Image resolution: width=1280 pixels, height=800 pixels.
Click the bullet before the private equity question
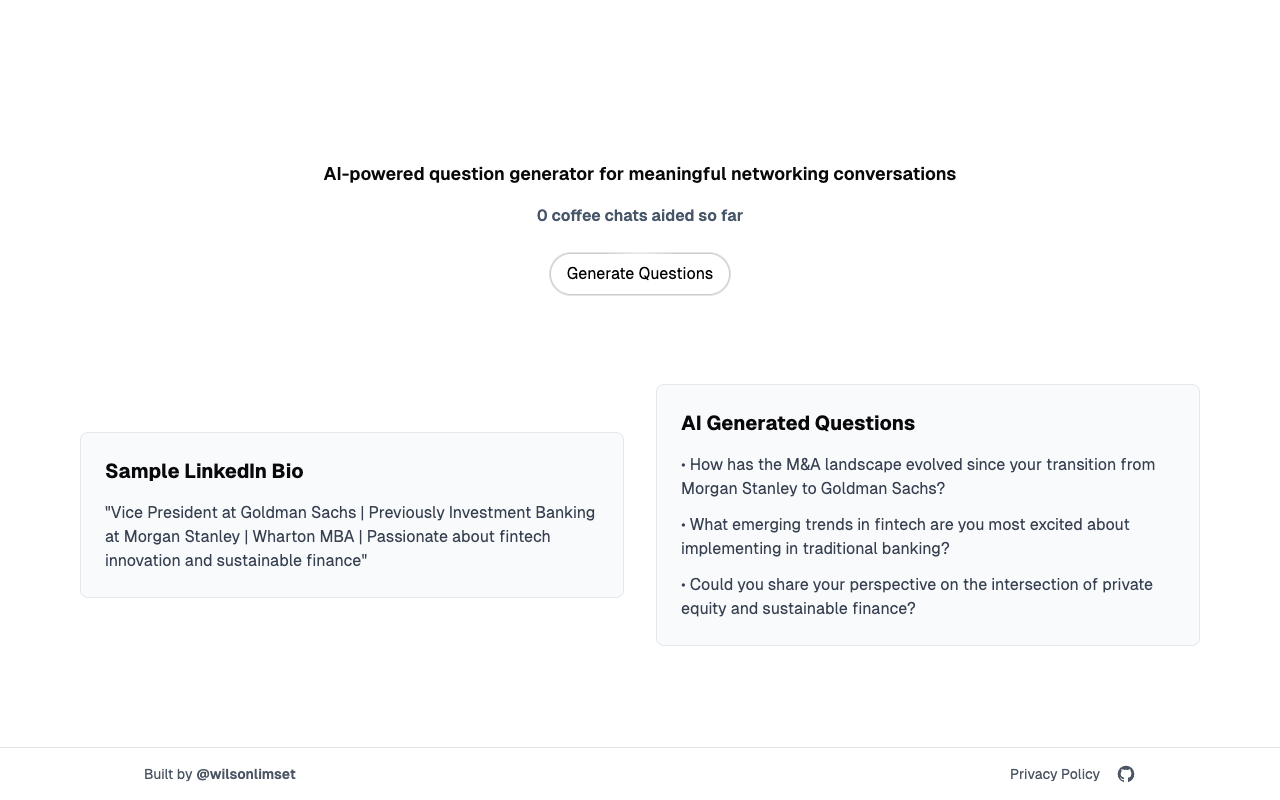coord(684,585)
